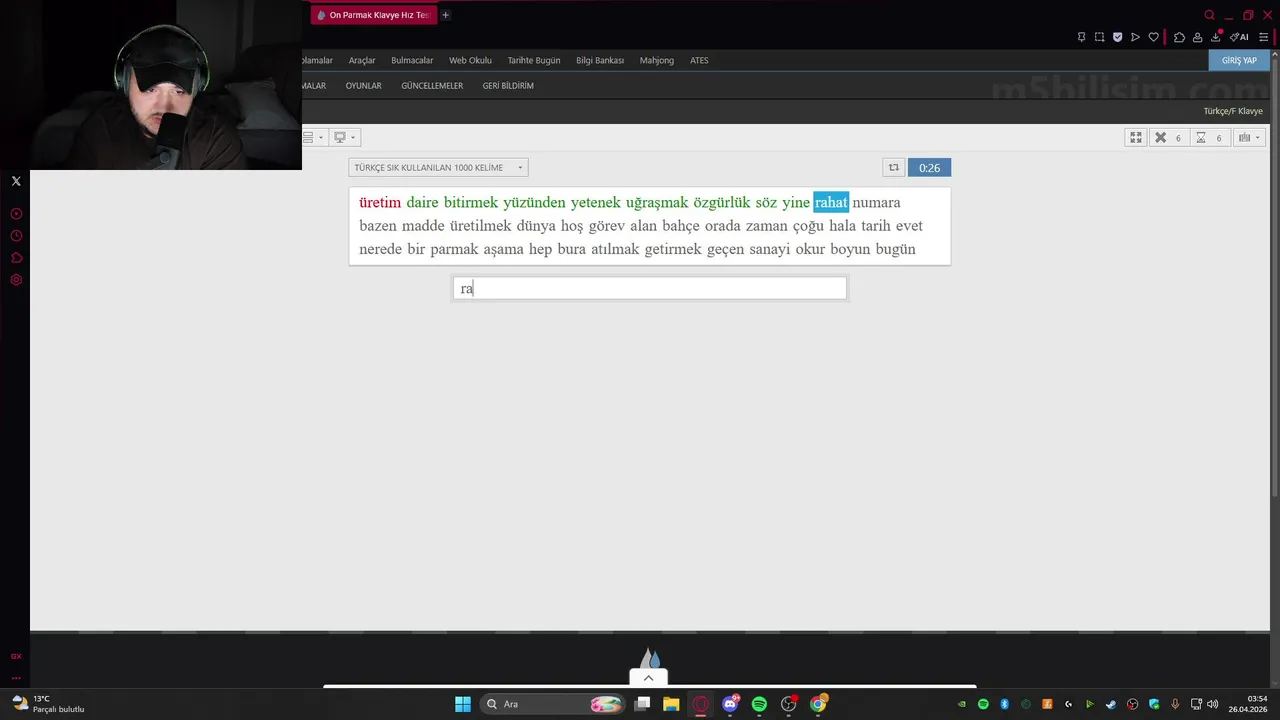Open the GÜNCELLEMELER submenu
Viewport: 1280px width, 720px height.
tap(432, 86)
